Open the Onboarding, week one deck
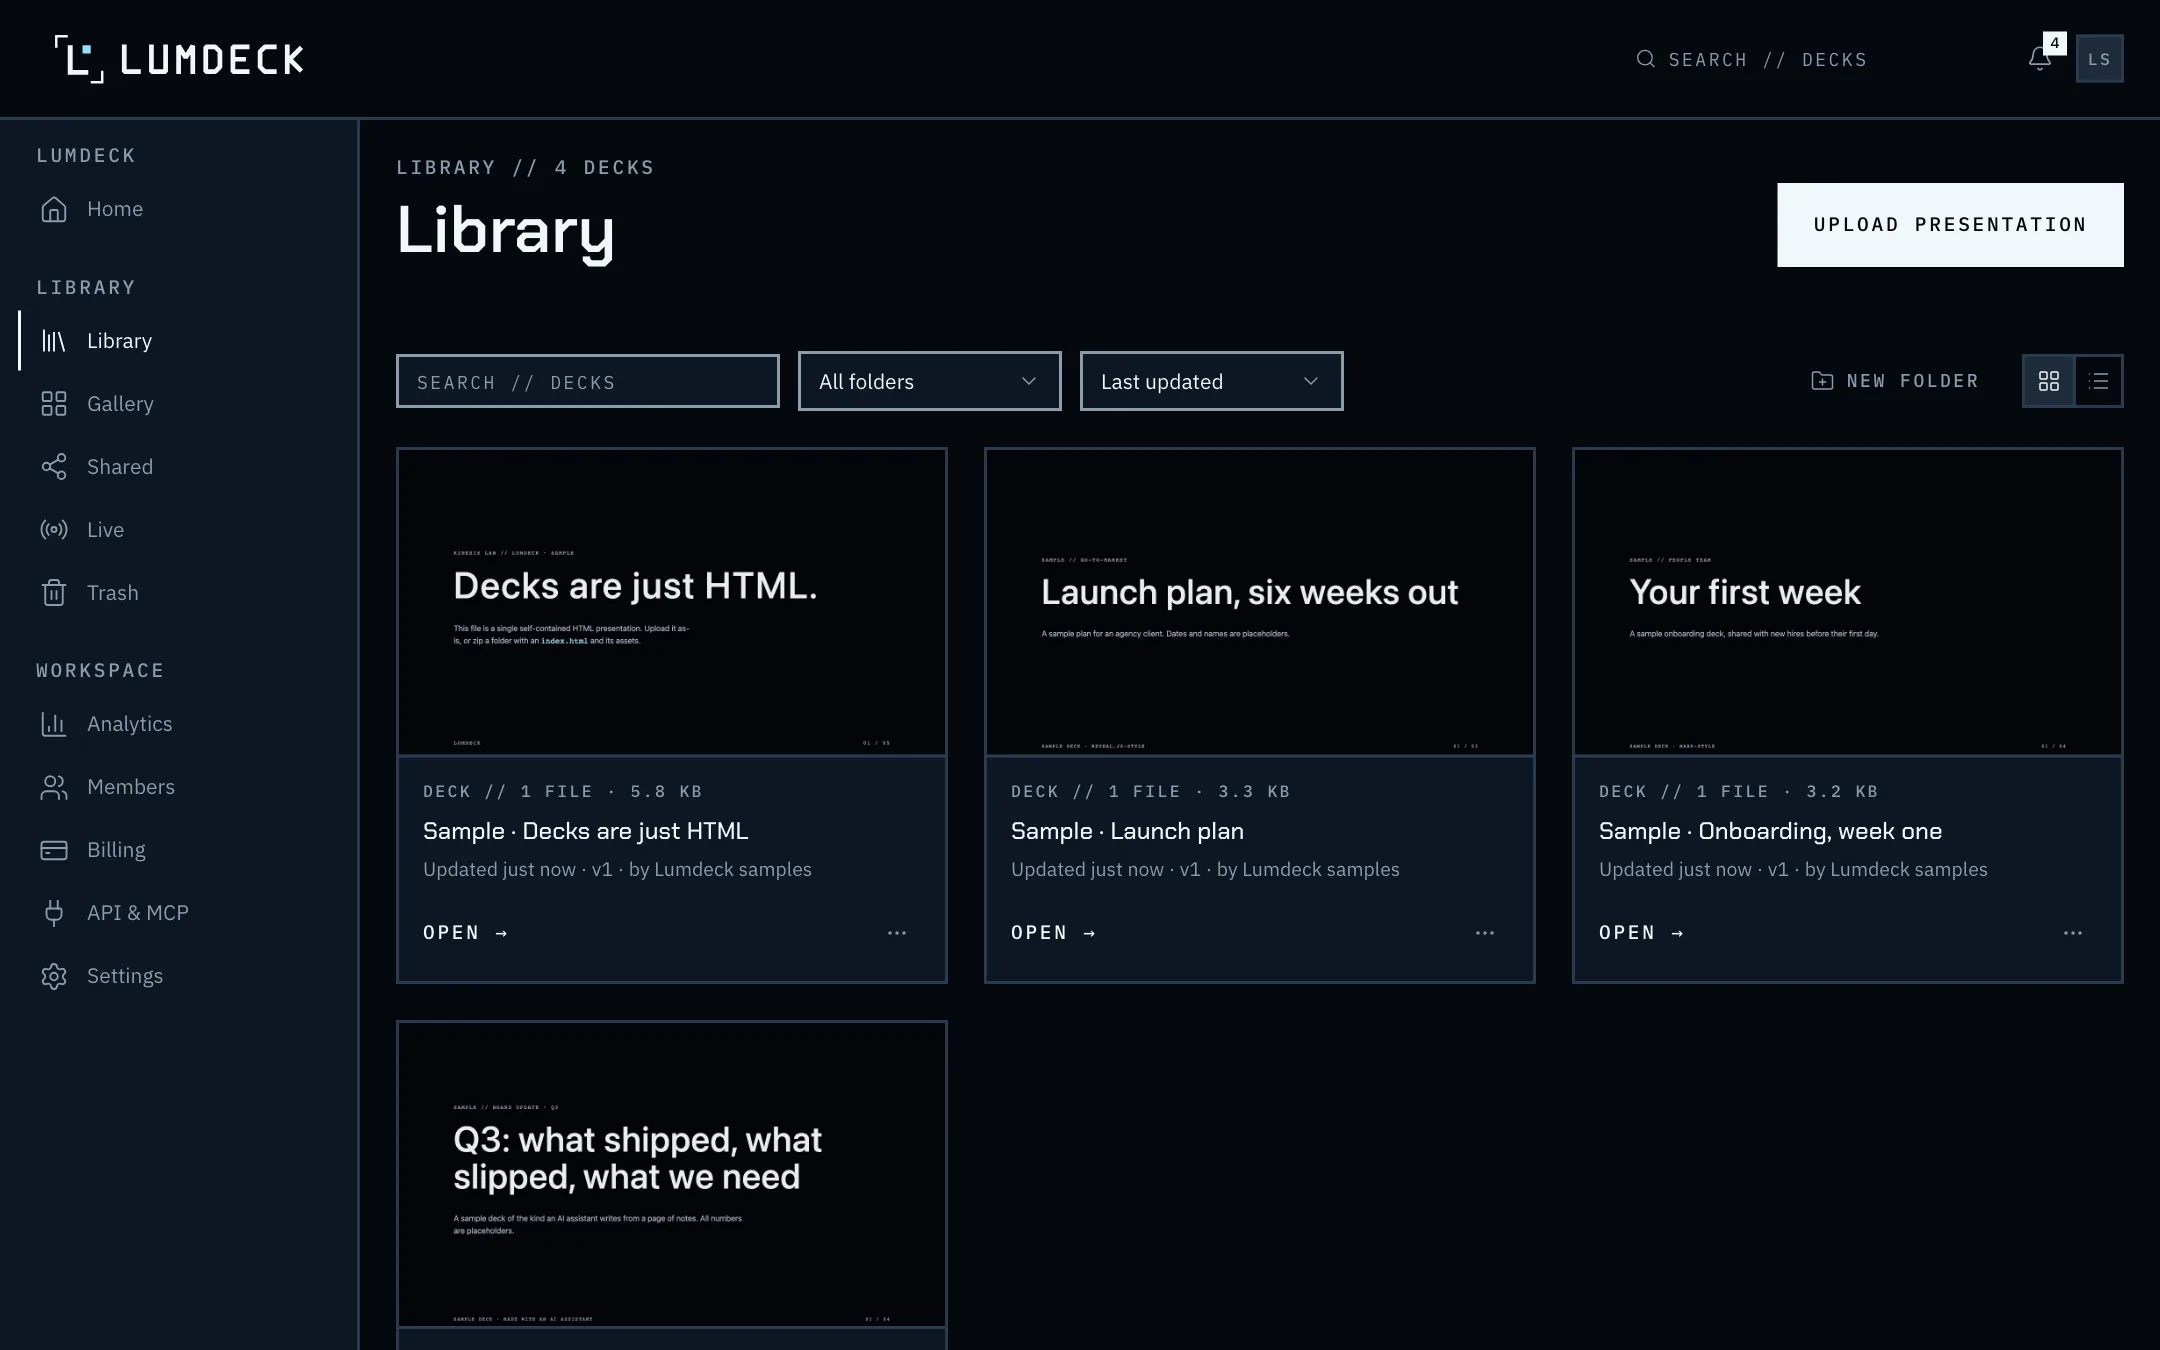The image size is (2160, 1350). [1641, 933]
